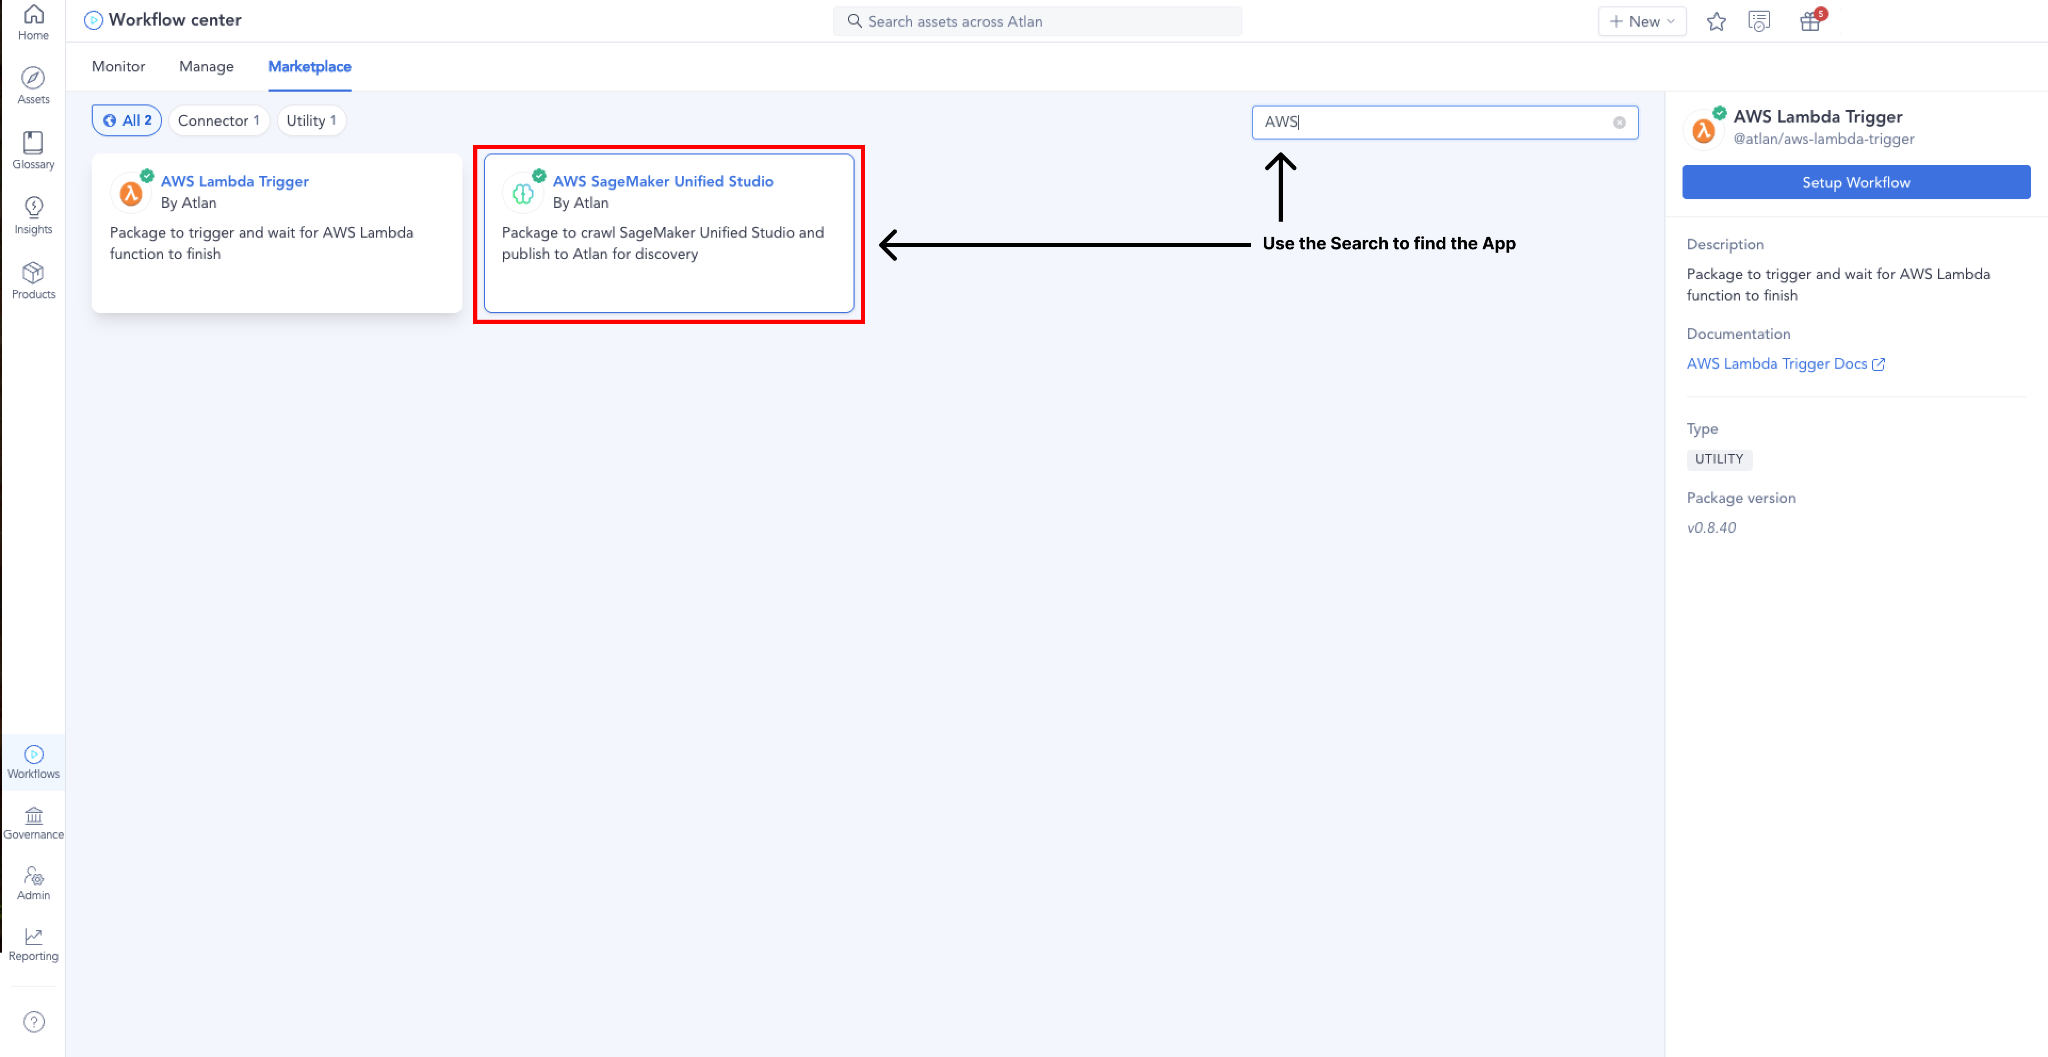Open Reporting from the sidebar
The image size is (2048, 1057).
[x=33, y=944]
